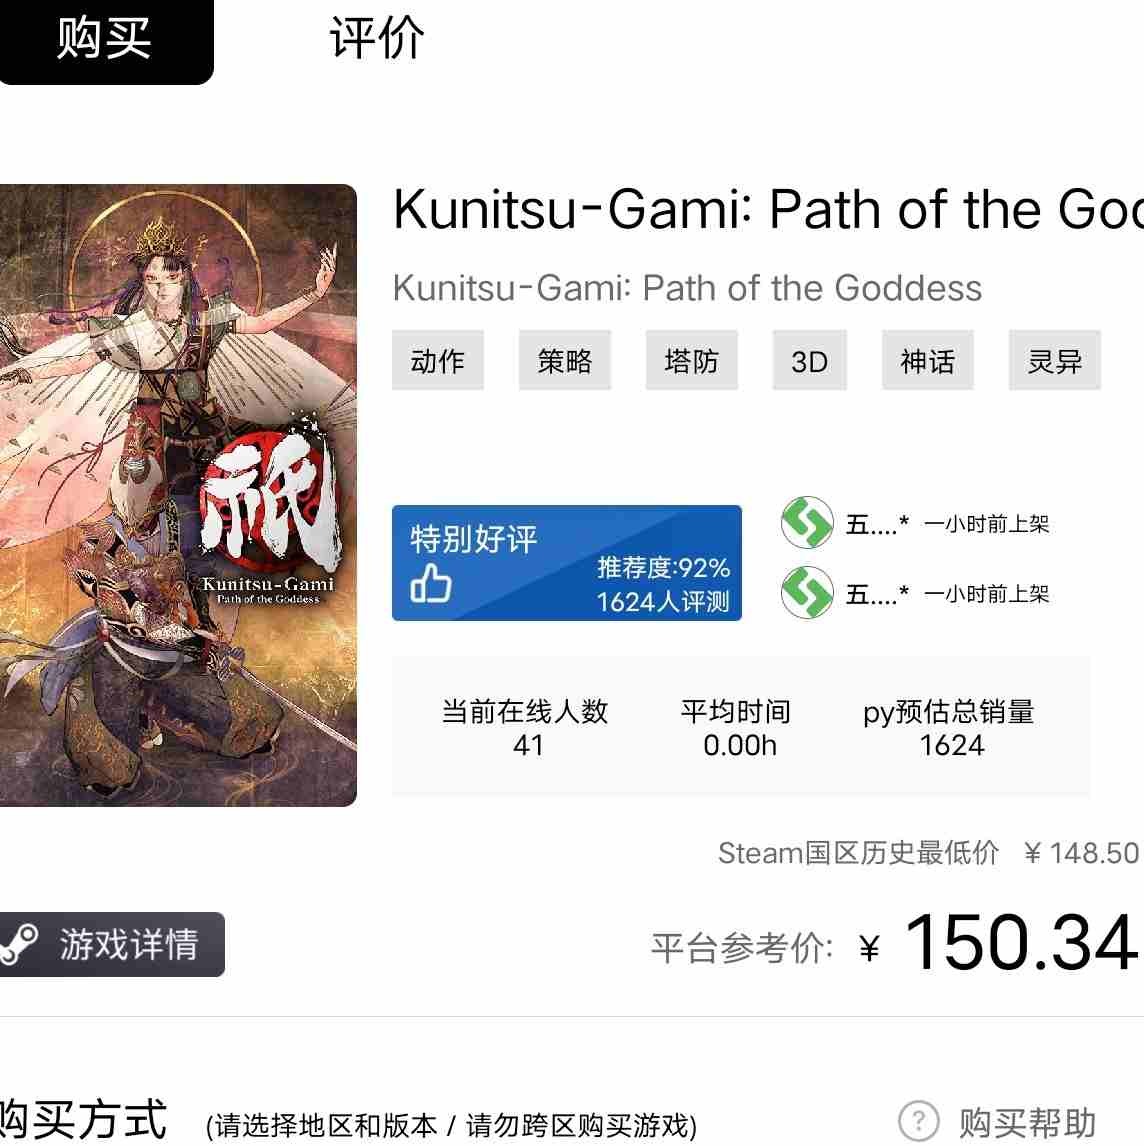This screenshot has height=1145, width=1144.
Task: Click the second seller's green avatar icon
Action: [807, 592]
